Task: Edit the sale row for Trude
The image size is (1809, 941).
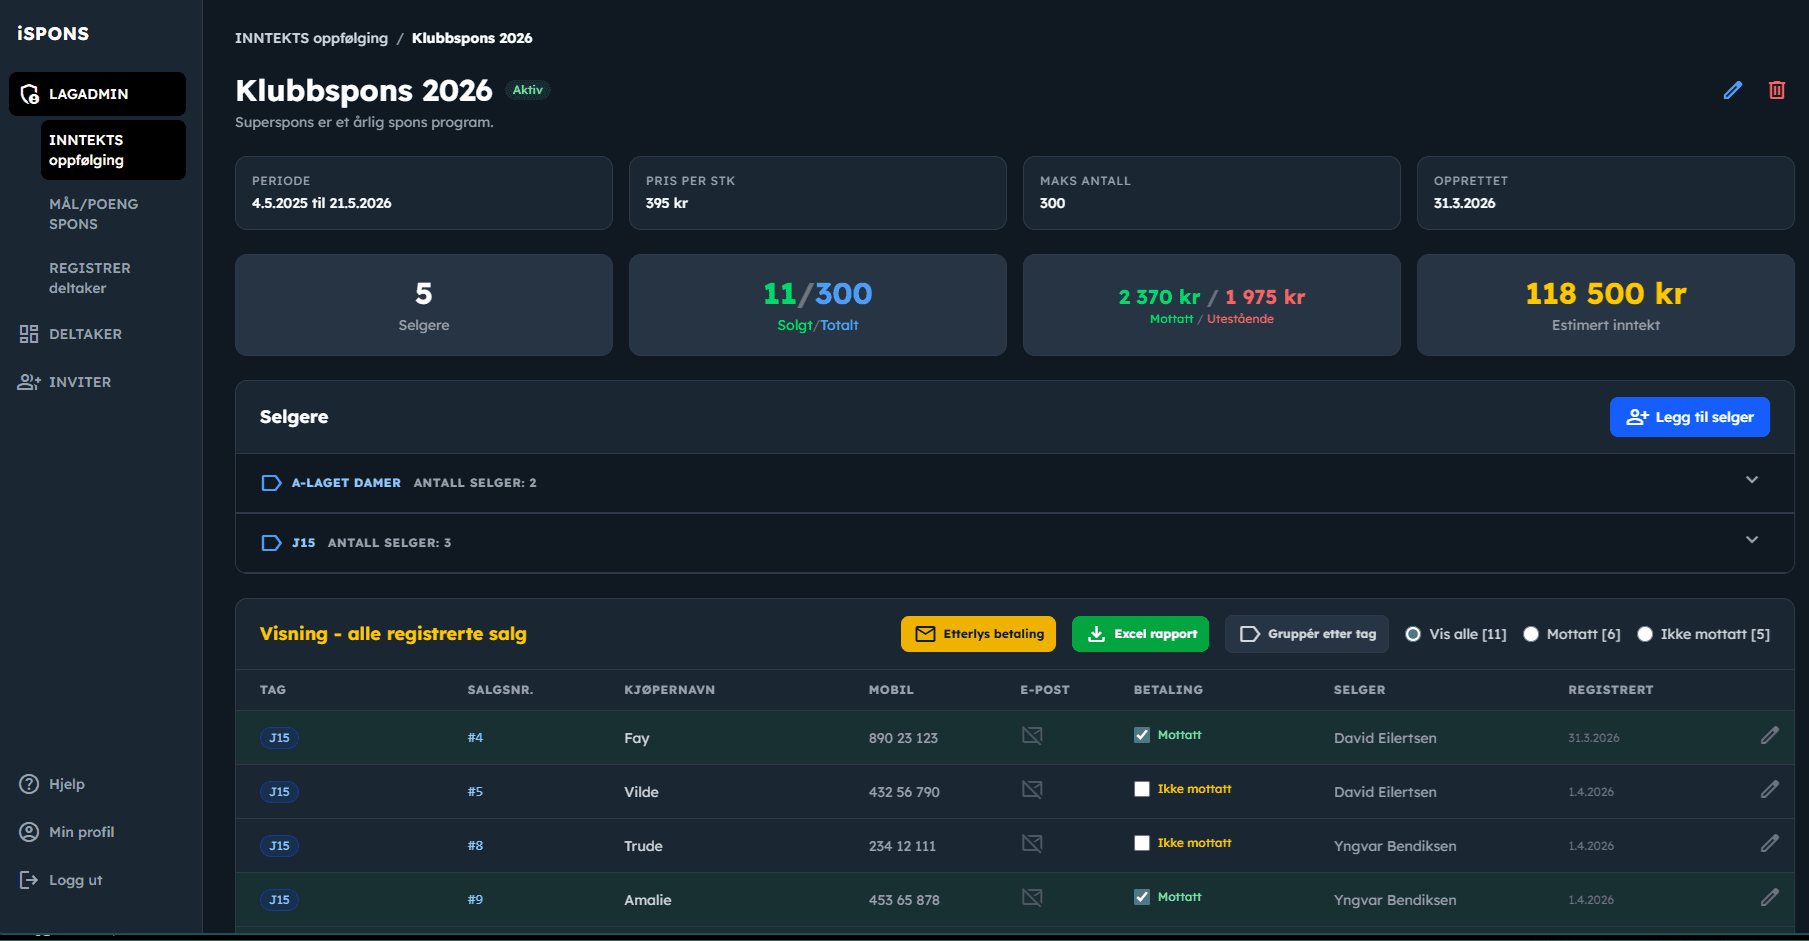Action: click(x=1770, y=844)
